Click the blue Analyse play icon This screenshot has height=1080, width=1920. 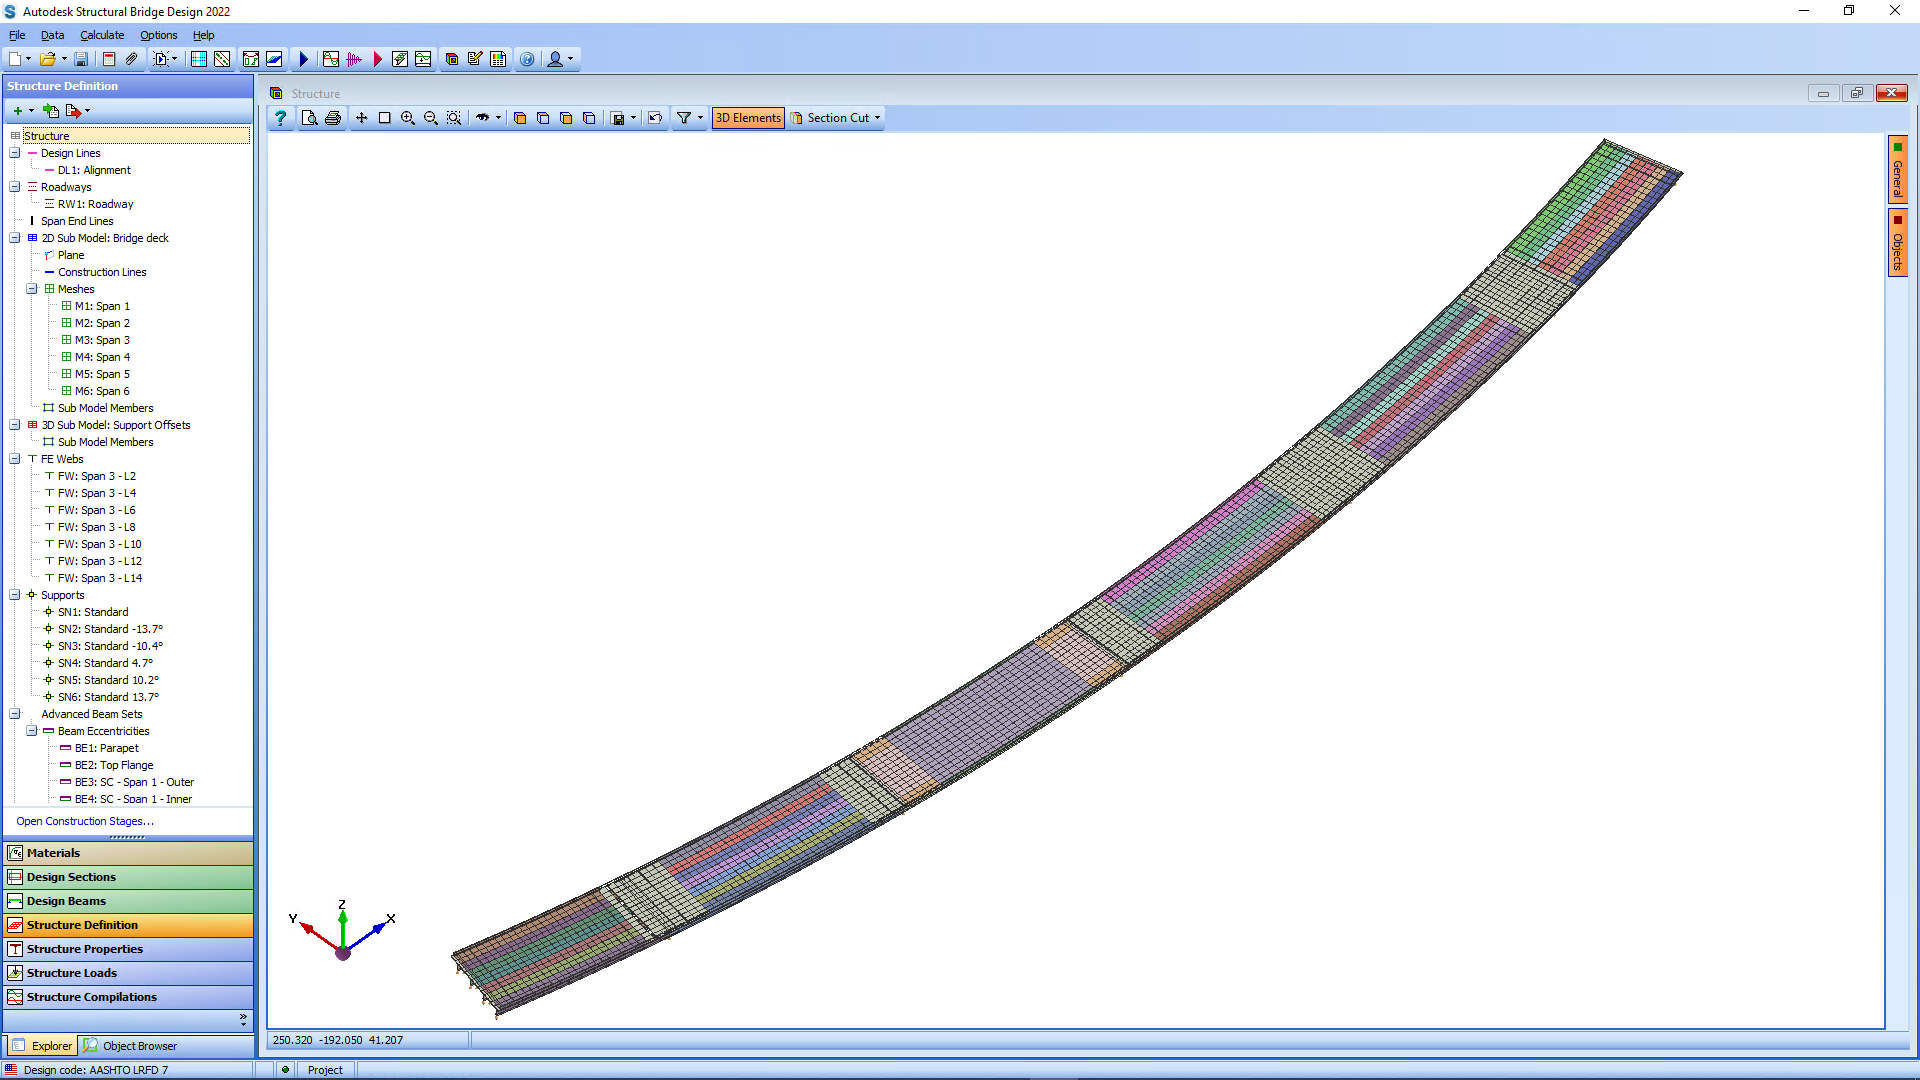304,59
